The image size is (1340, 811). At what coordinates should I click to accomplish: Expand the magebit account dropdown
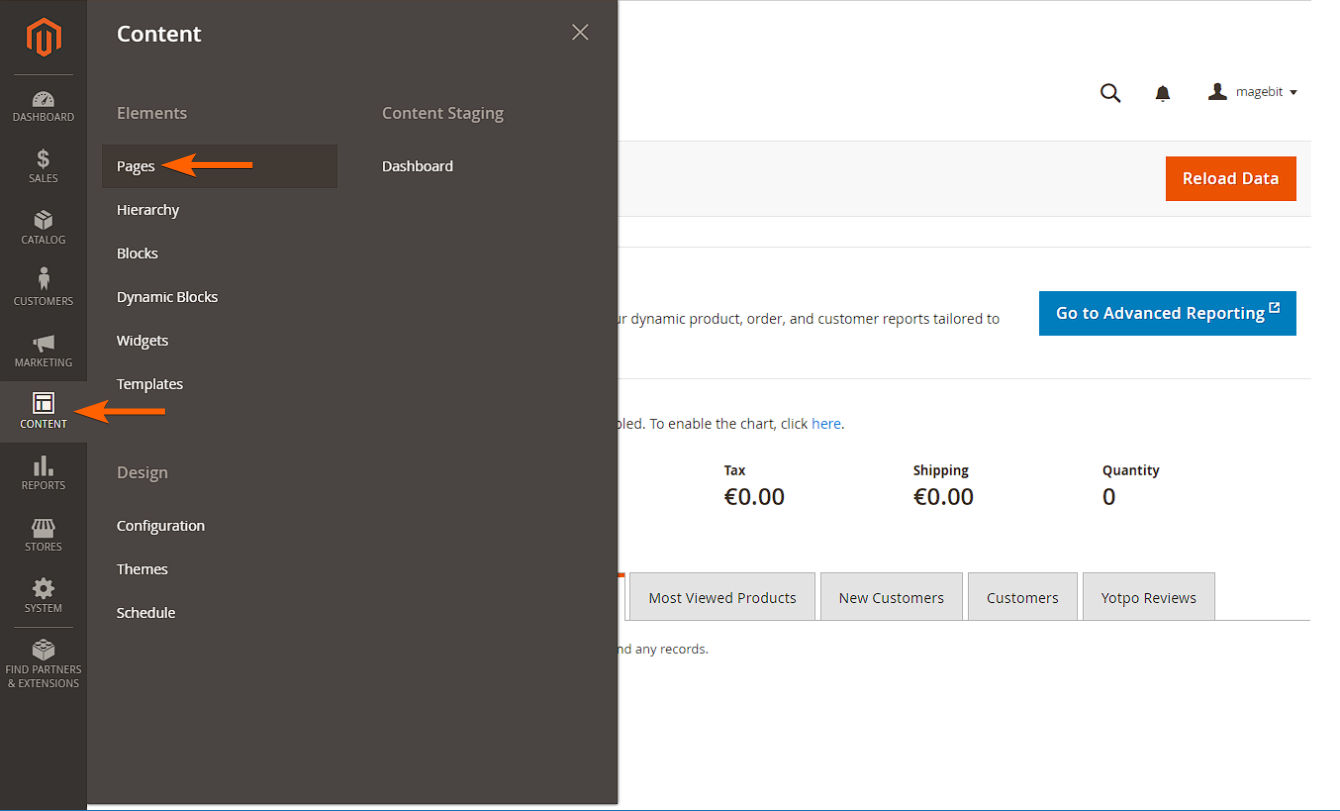[1253, 92]
